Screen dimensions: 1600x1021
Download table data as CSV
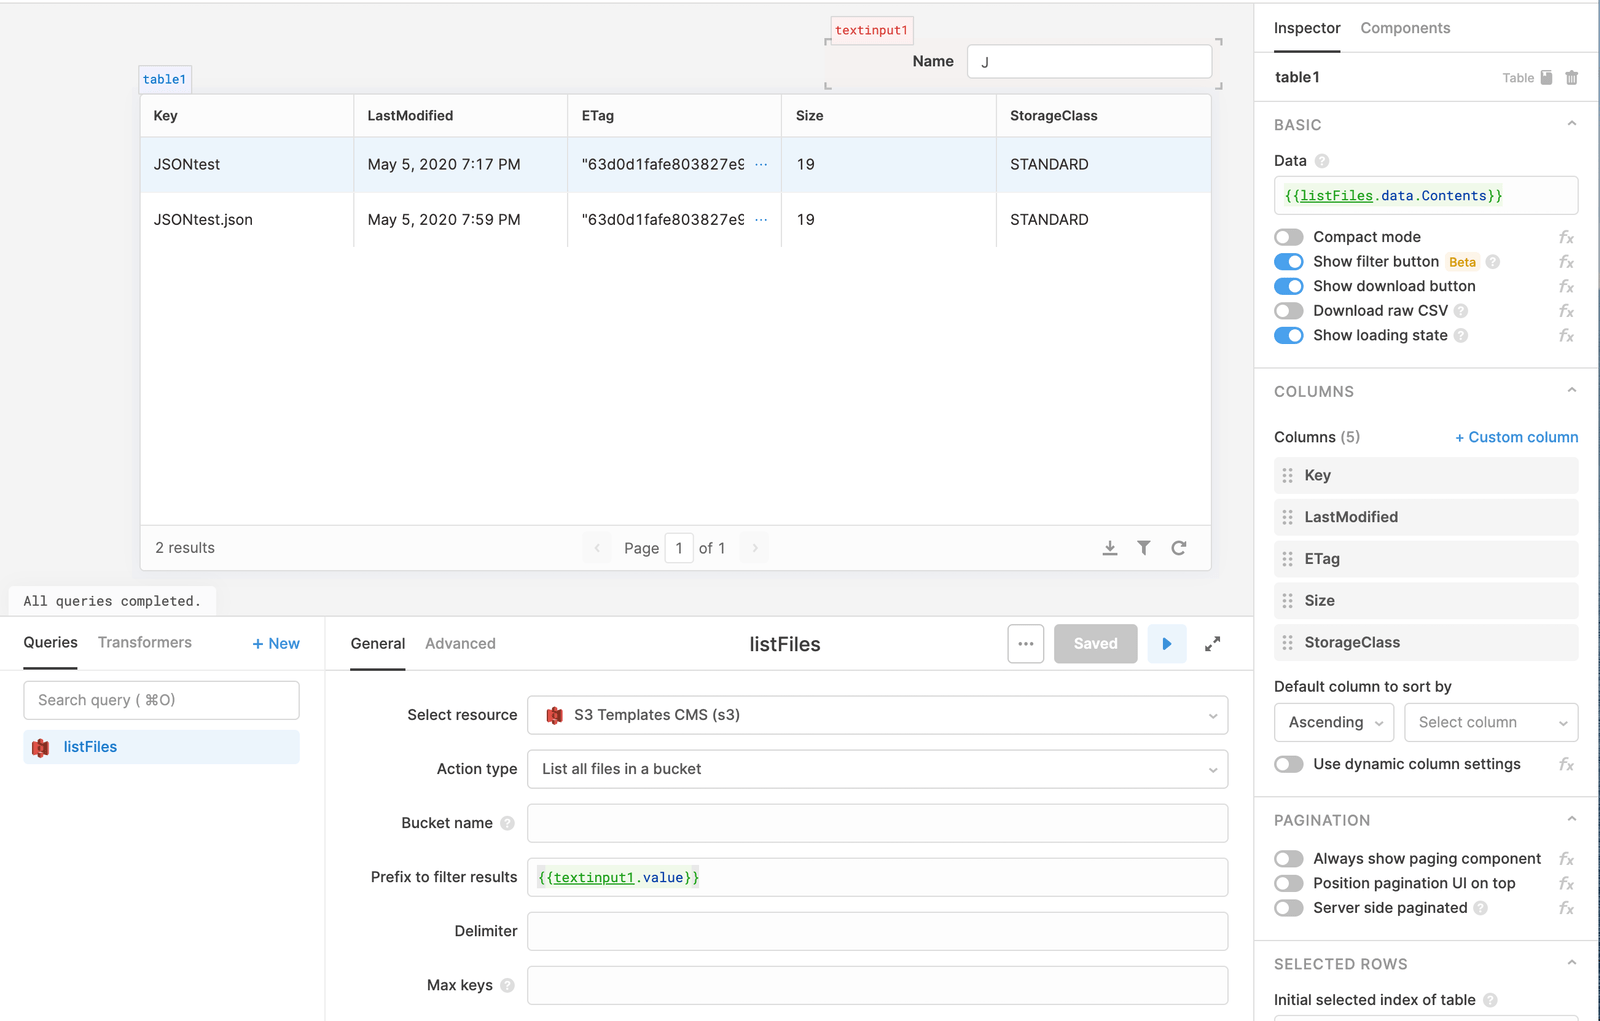[x=1109, y=548]
